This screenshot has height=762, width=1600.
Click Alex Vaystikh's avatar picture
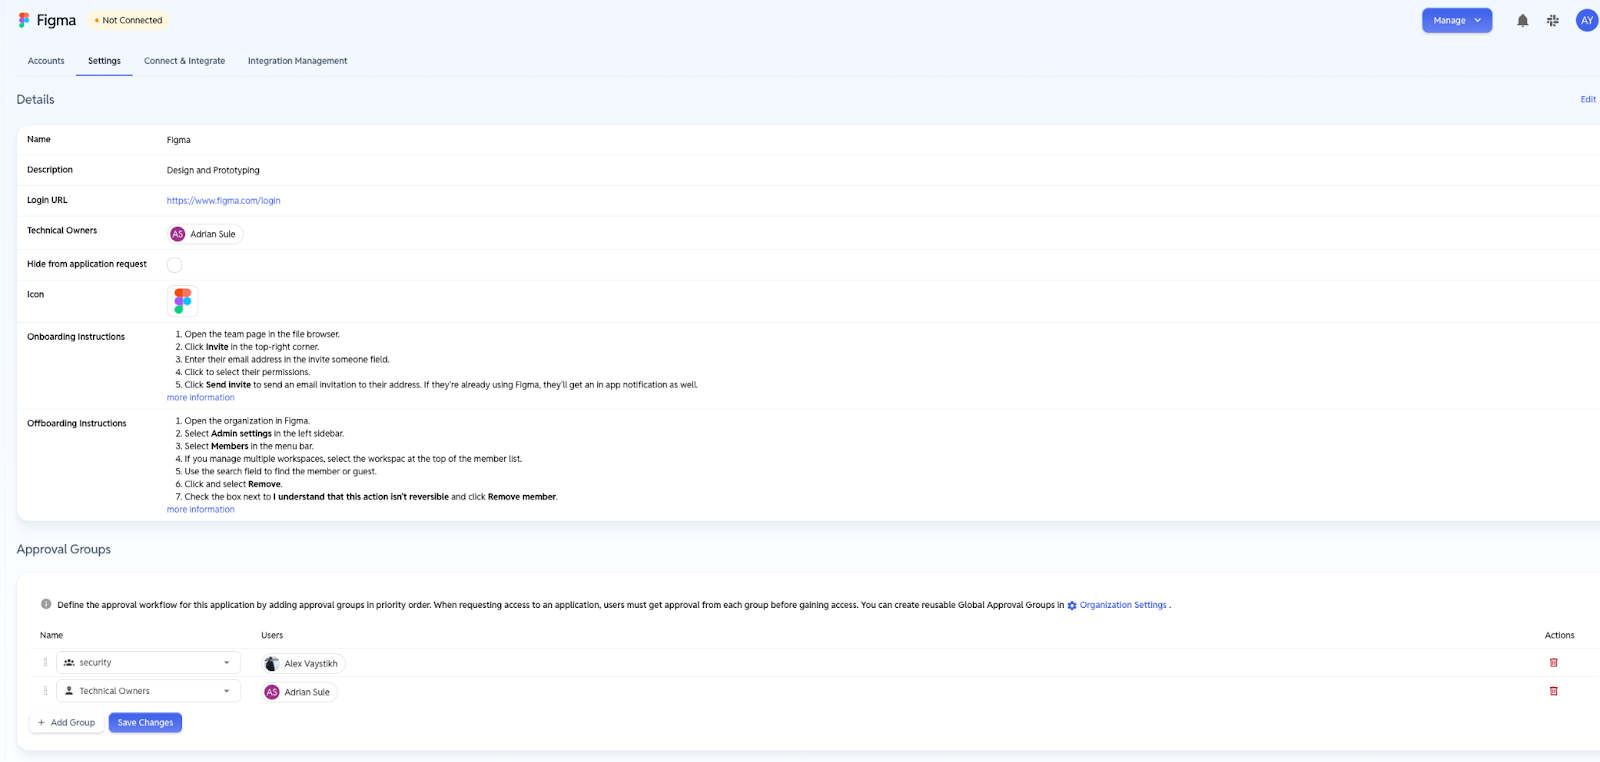(271, 663)
